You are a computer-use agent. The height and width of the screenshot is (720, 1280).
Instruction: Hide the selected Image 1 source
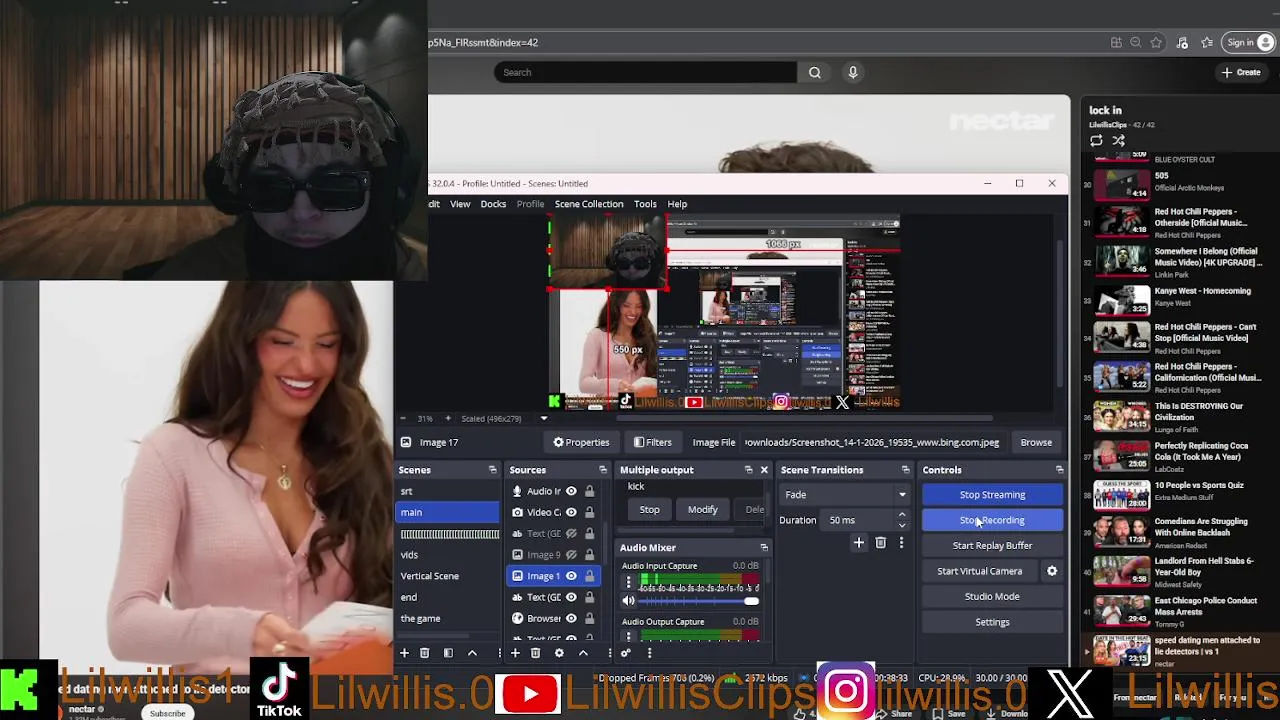tap(571, 576)
